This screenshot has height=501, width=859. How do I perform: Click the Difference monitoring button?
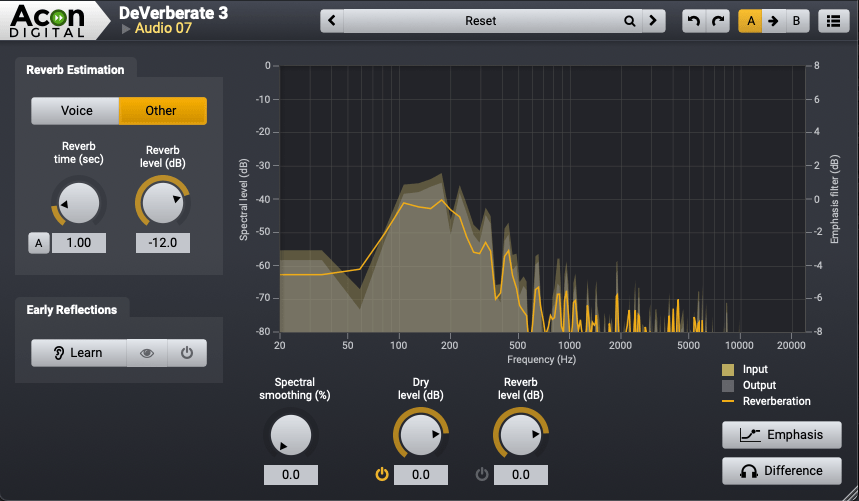[781, 471]
